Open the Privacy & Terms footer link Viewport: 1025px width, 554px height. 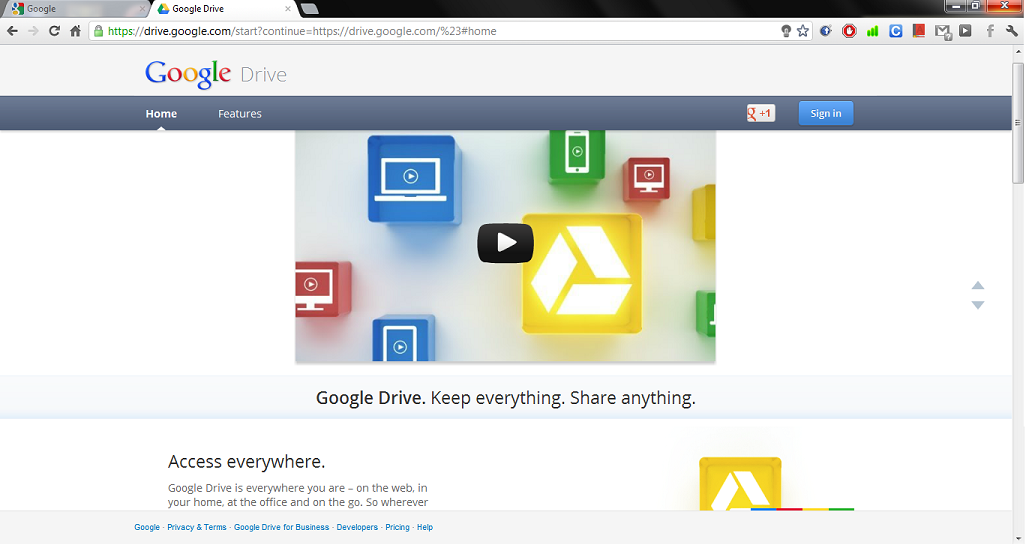(x=197, y=527)
